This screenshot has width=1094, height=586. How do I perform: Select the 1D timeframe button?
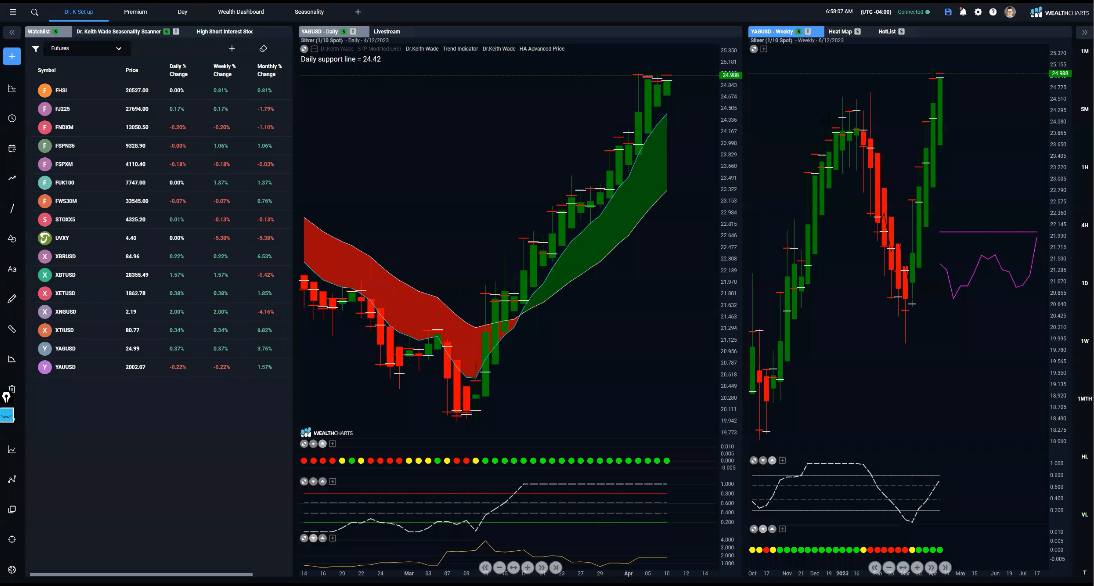[x=1084, y=283]
